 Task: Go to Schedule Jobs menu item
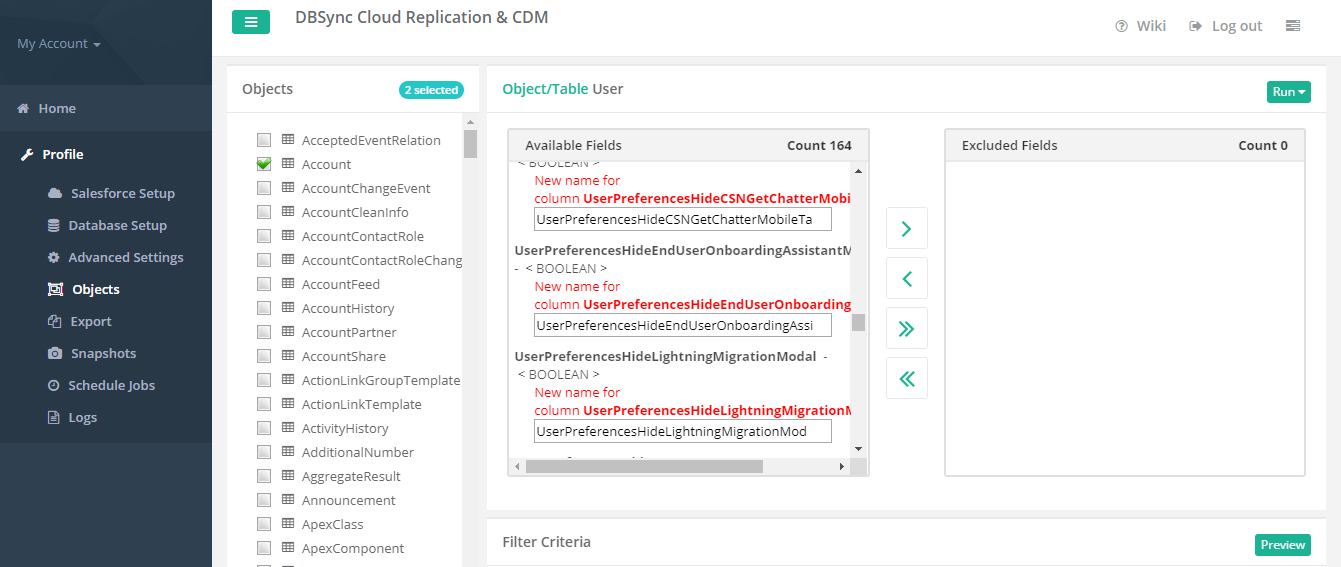(x=111, y=385)
